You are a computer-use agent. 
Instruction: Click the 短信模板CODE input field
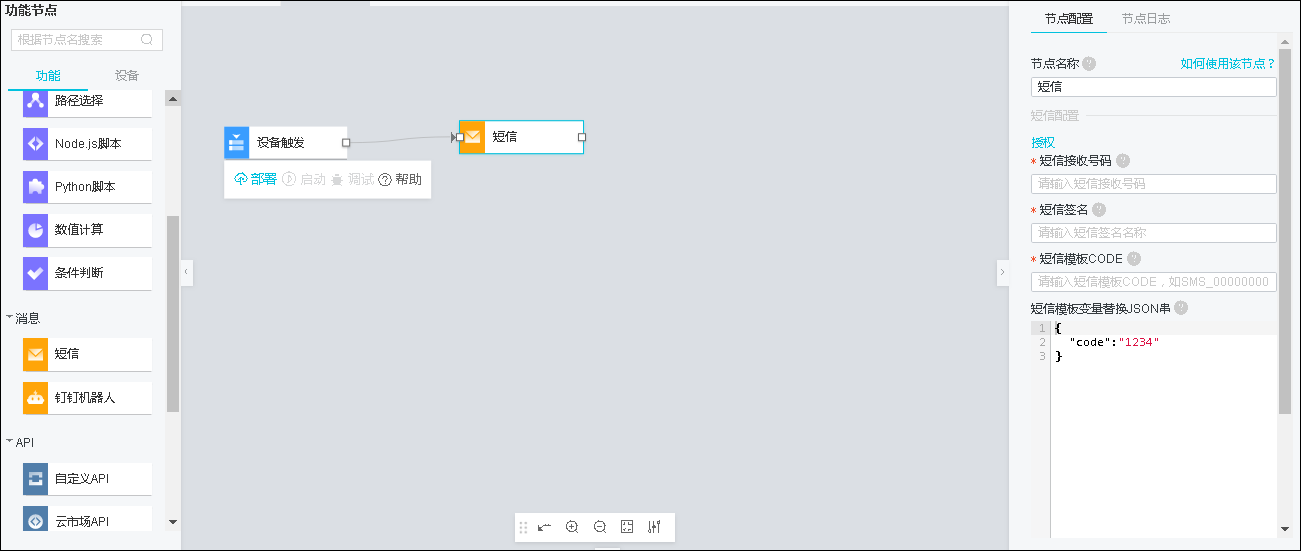tap(1154, 282)
